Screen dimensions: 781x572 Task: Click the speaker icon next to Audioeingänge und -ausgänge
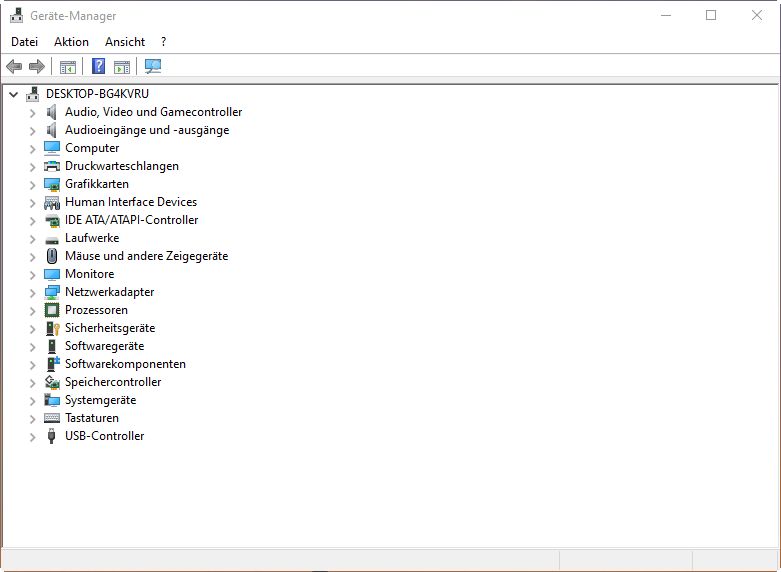[x=51, y=130]
